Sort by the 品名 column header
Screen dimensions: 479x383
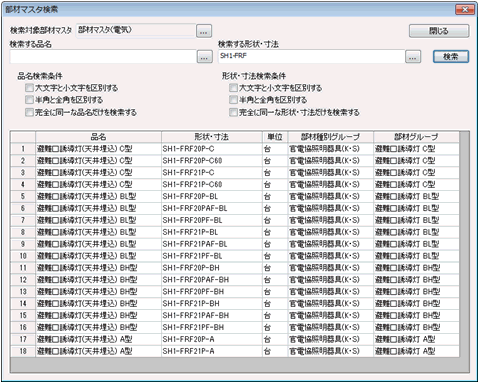tap(98, 137)
